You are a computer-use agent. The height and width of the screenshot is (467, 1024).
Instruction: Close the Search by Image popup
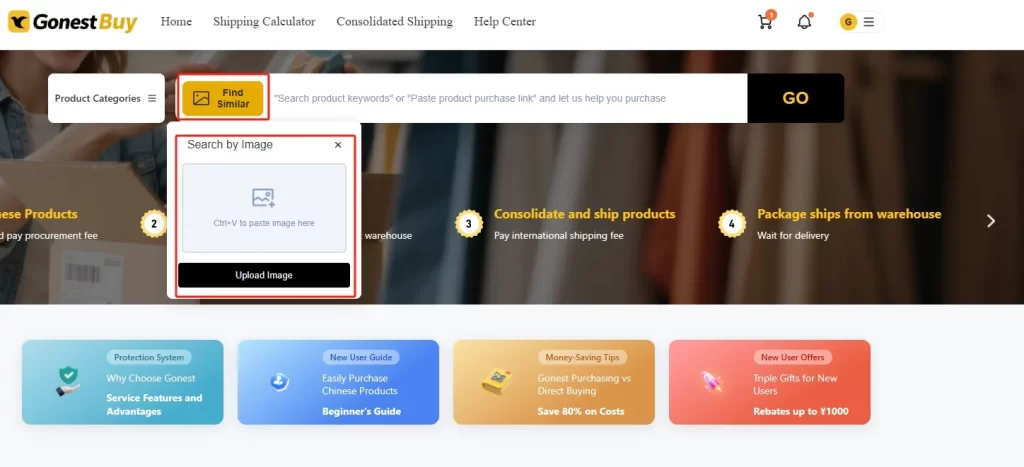coord(338,145)
